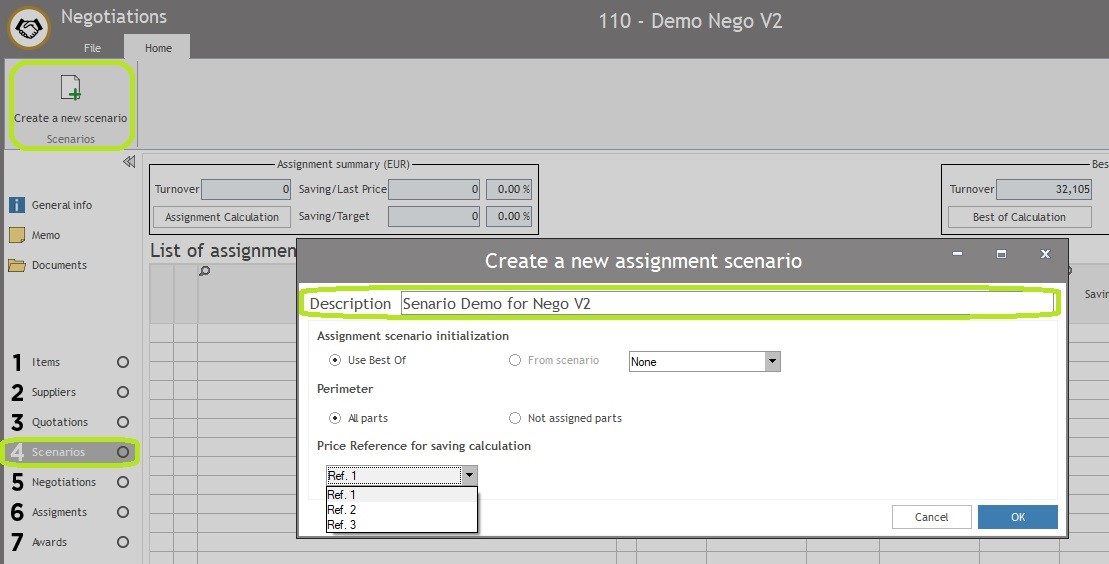
Task: Click the Assignment Calculation button
Action: [x=222, y=217]
